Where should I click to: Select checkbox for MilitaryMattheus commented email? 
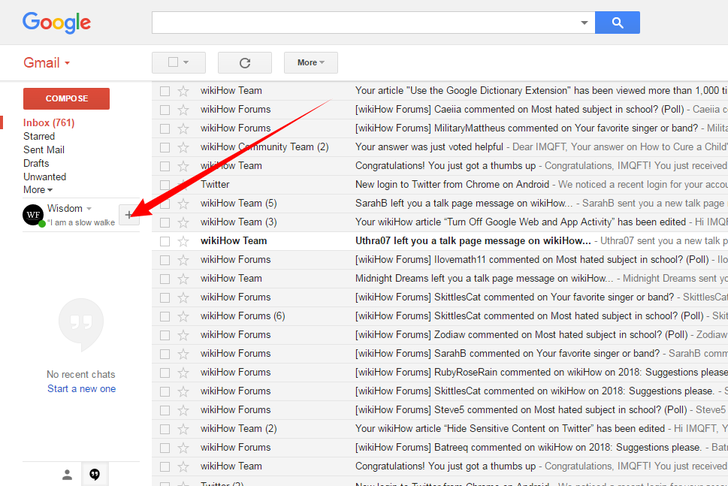click(x=165, y=129)
